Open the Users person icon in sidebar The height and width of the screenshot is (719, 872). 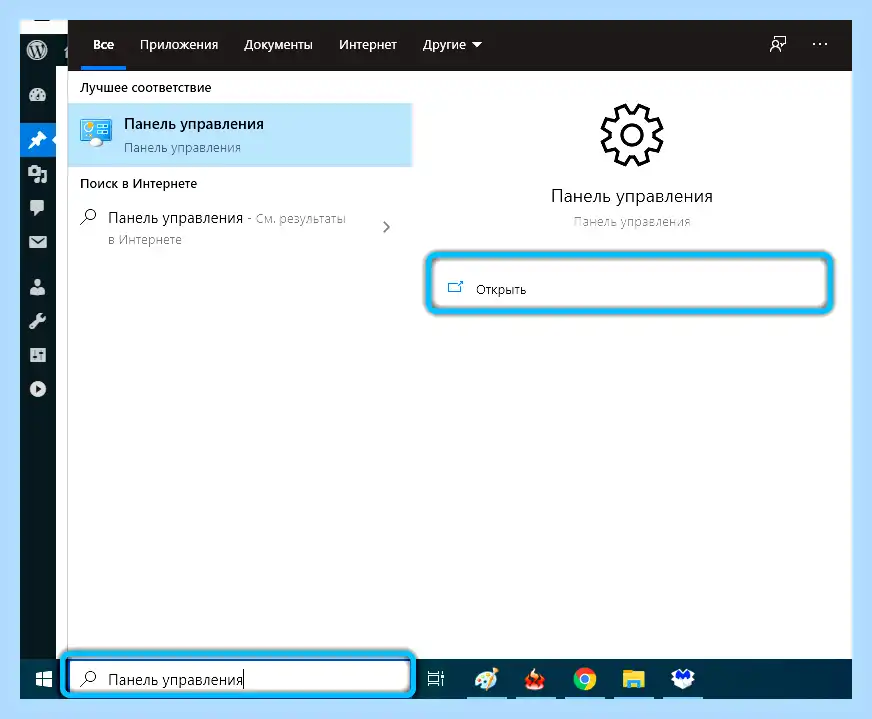point(37,287)
